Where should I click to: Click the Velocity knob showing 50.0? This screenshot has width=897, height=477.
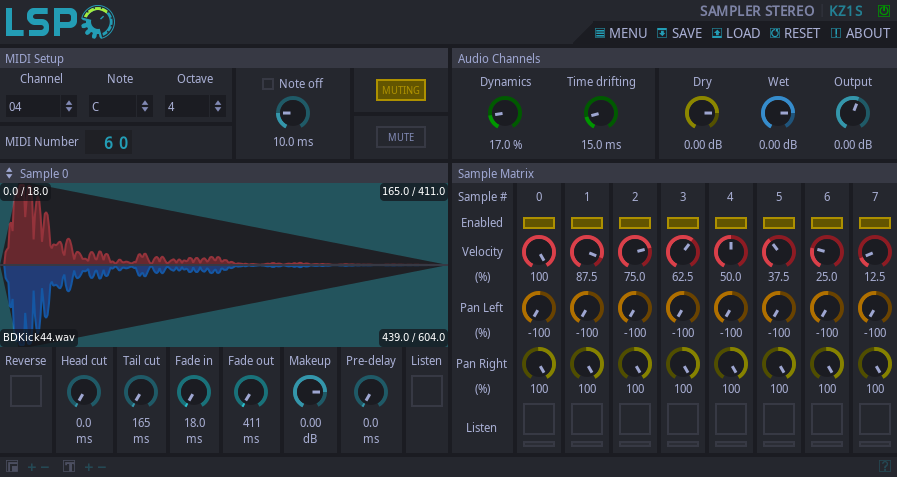pos(731,252)
